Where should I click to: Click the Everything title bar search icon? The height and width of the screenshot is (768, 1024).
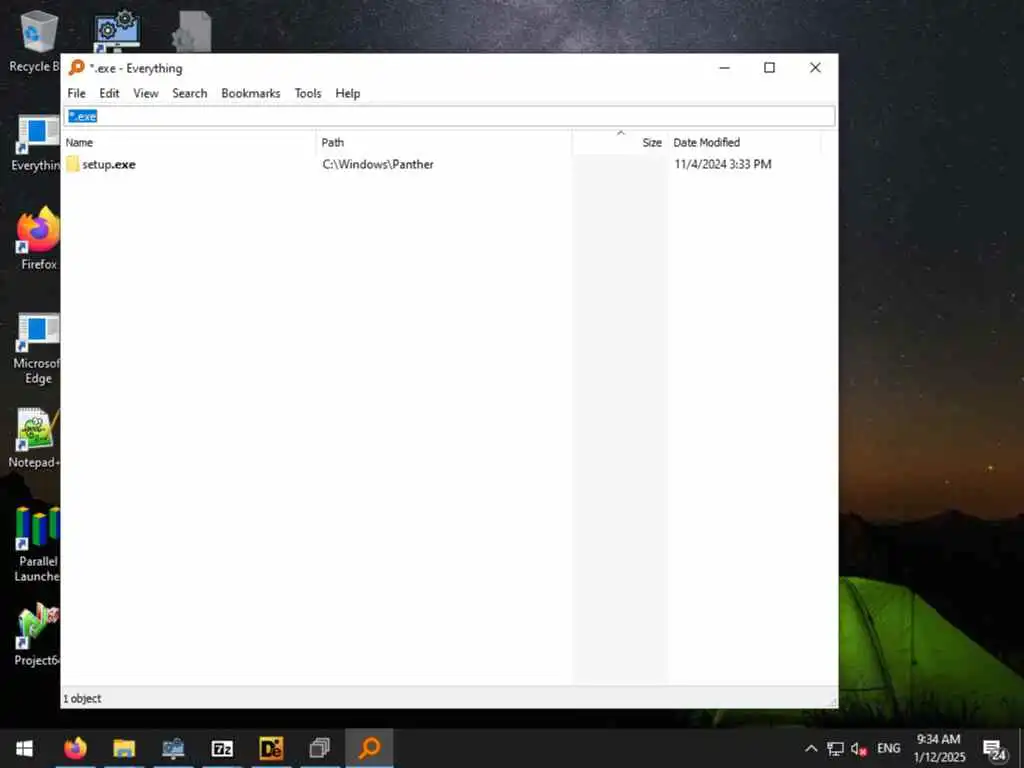[x=76, y=67]
